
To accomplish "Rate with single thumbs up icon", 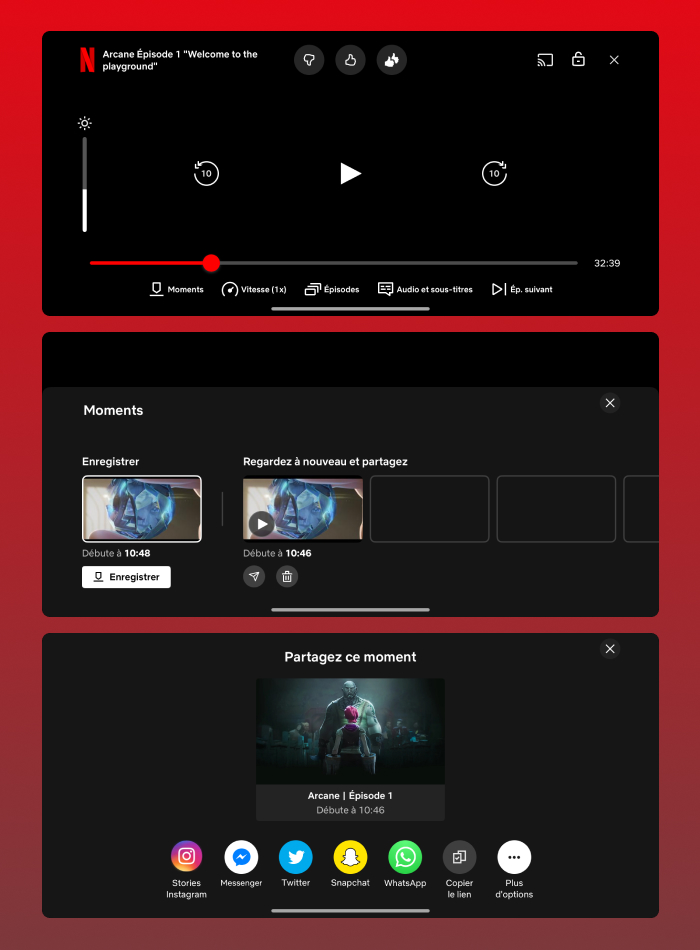I will pos(350,60).
